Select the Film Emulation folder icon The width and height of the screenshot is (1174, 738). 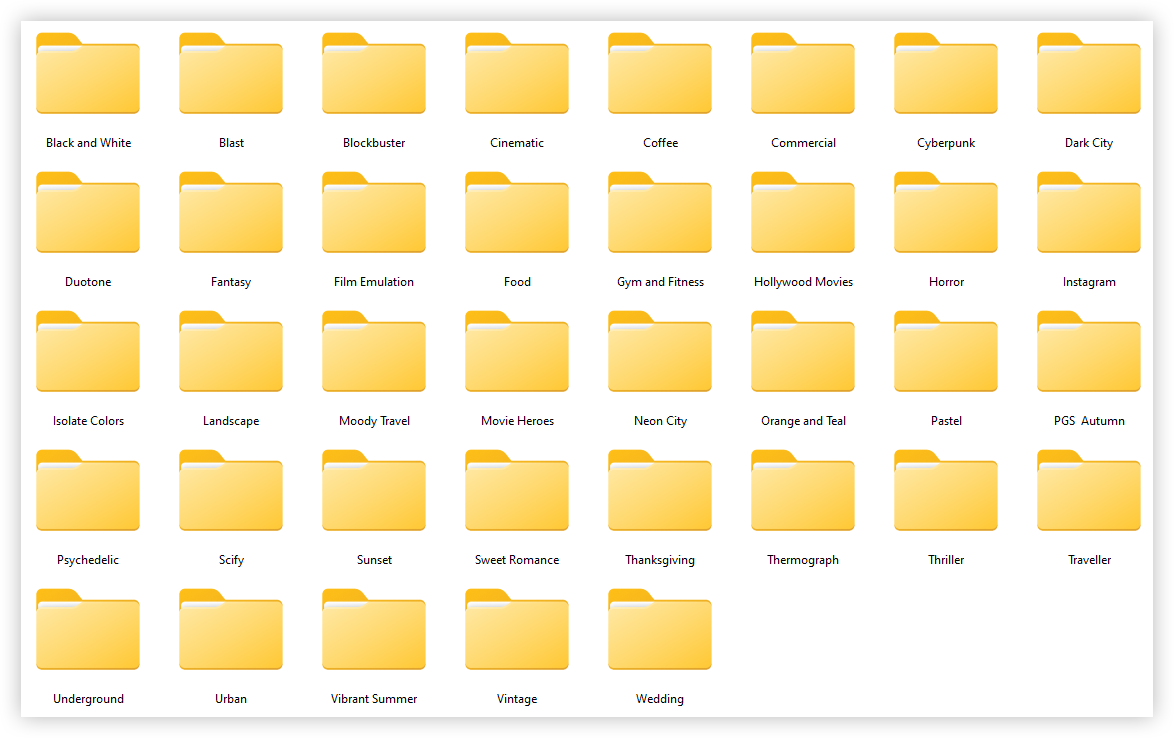(374, 213)
